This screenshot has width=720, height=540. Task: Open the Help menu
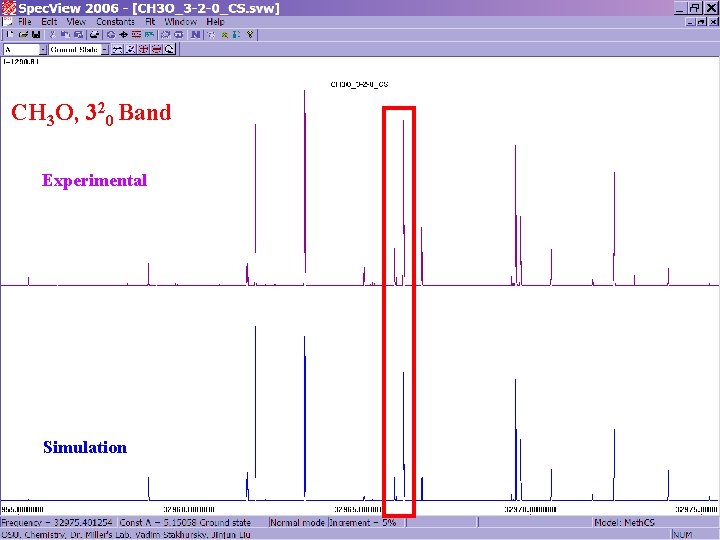point(215,22)
